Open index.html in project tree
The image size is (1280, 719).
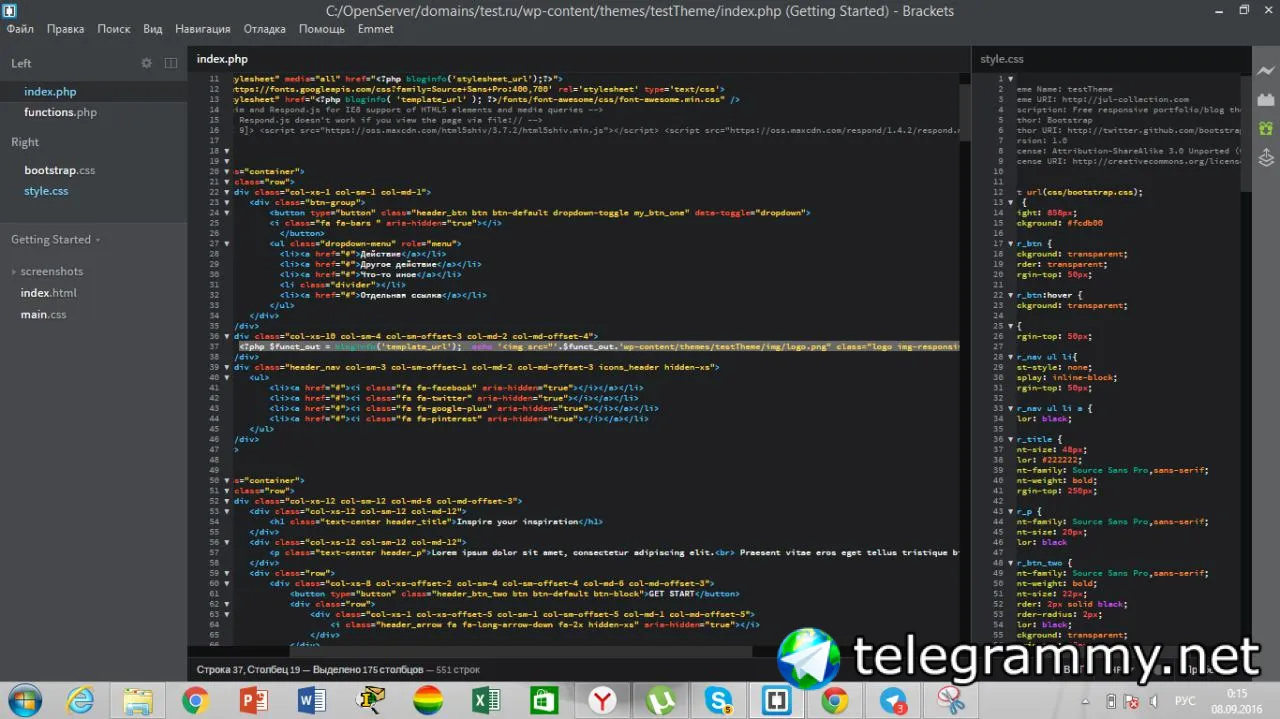click(49, 293)
